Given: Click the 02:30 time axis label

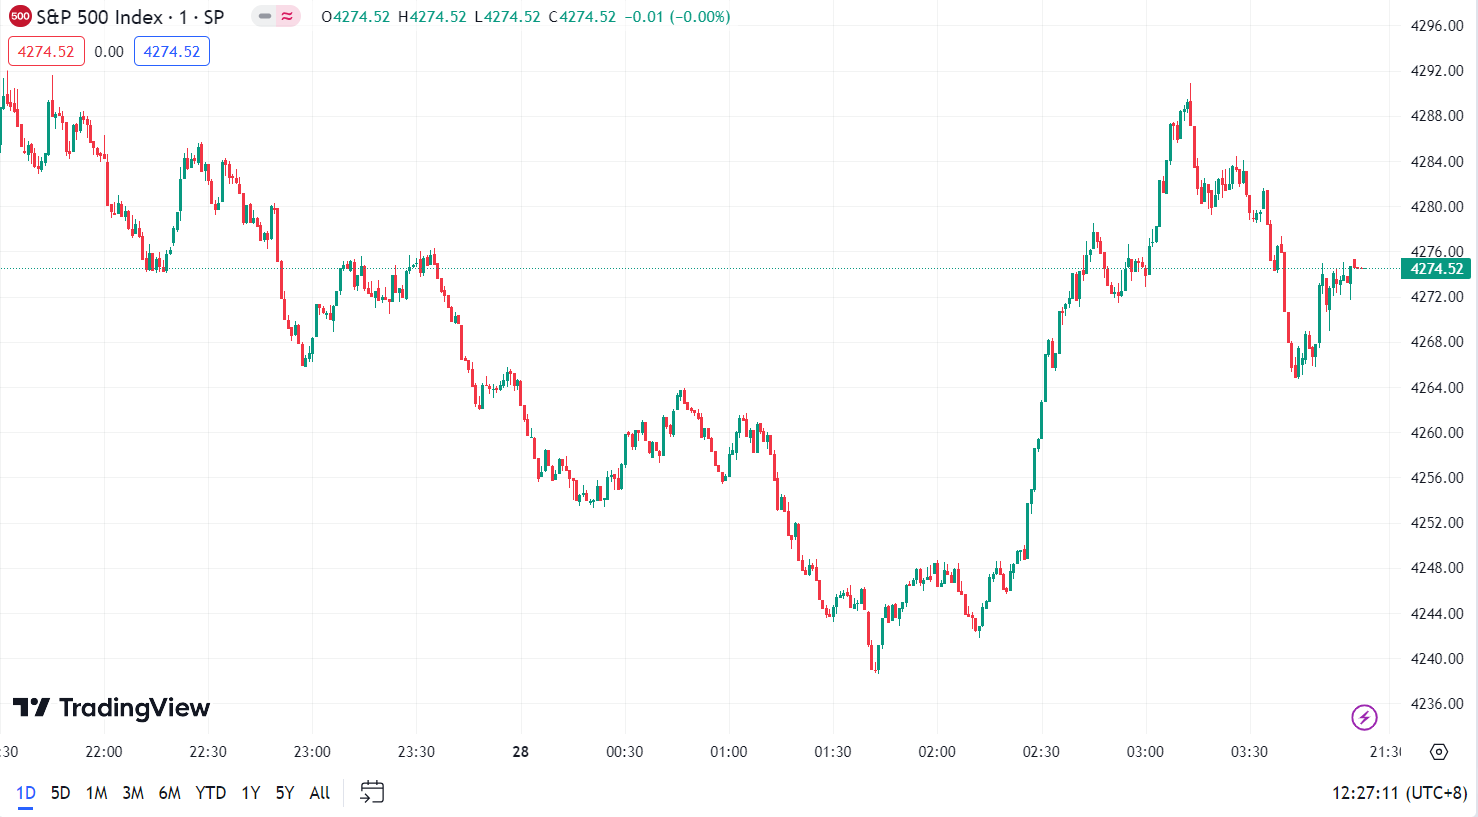Looking at the screenshot, I should tap(1041, 752).
